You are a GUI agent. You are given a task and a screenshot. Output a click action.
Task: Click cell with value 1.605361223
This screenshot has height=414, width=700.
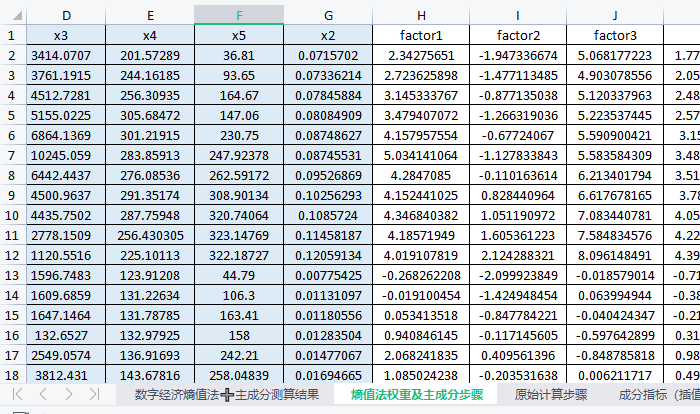(x=518, y=235)
